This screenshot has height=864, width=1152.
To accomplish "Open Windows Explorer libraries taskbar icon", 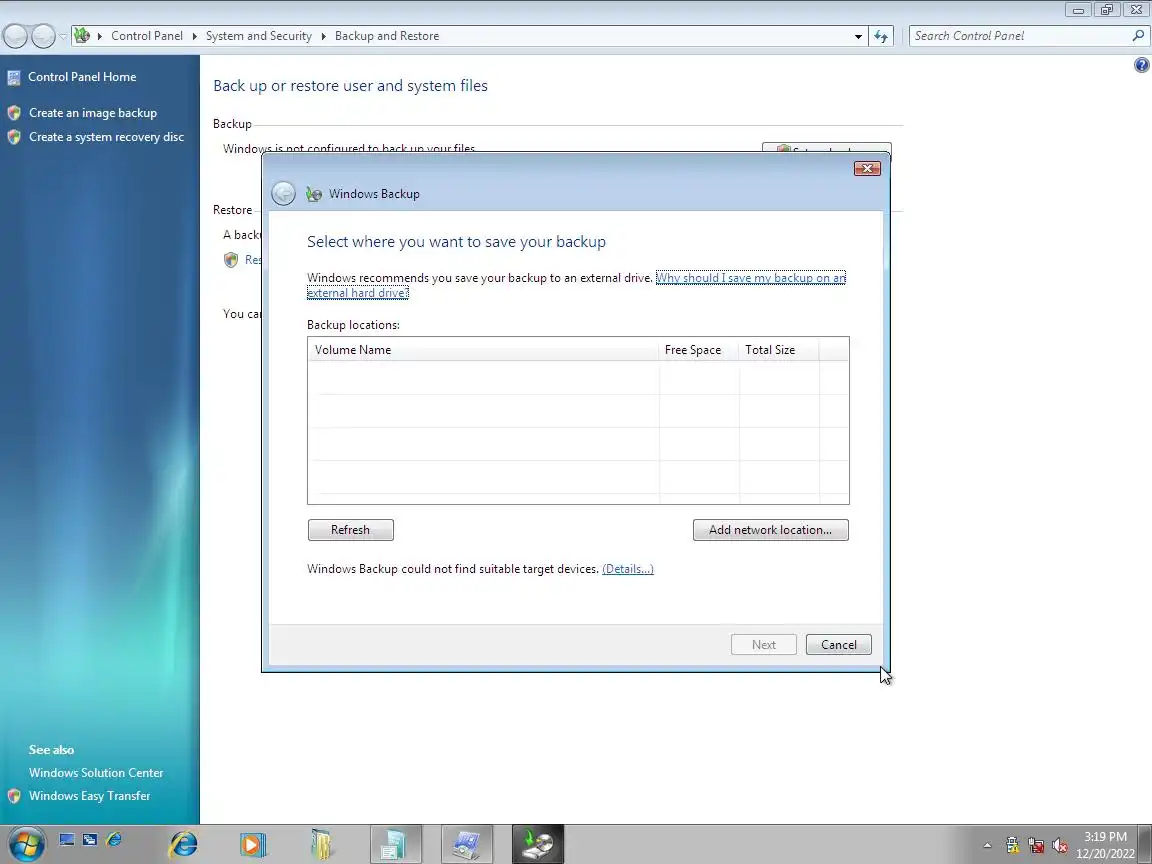I will coord(321,844).
